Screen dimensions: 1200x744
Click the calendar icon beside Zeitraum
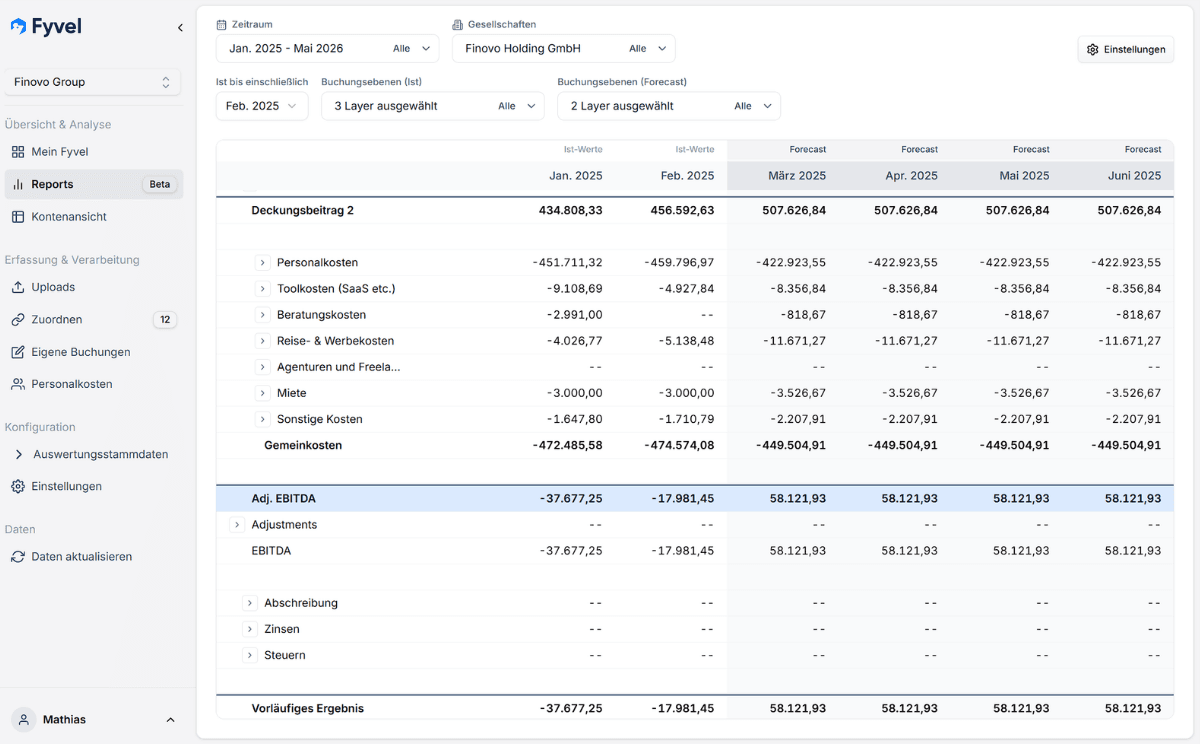point(222,24)
